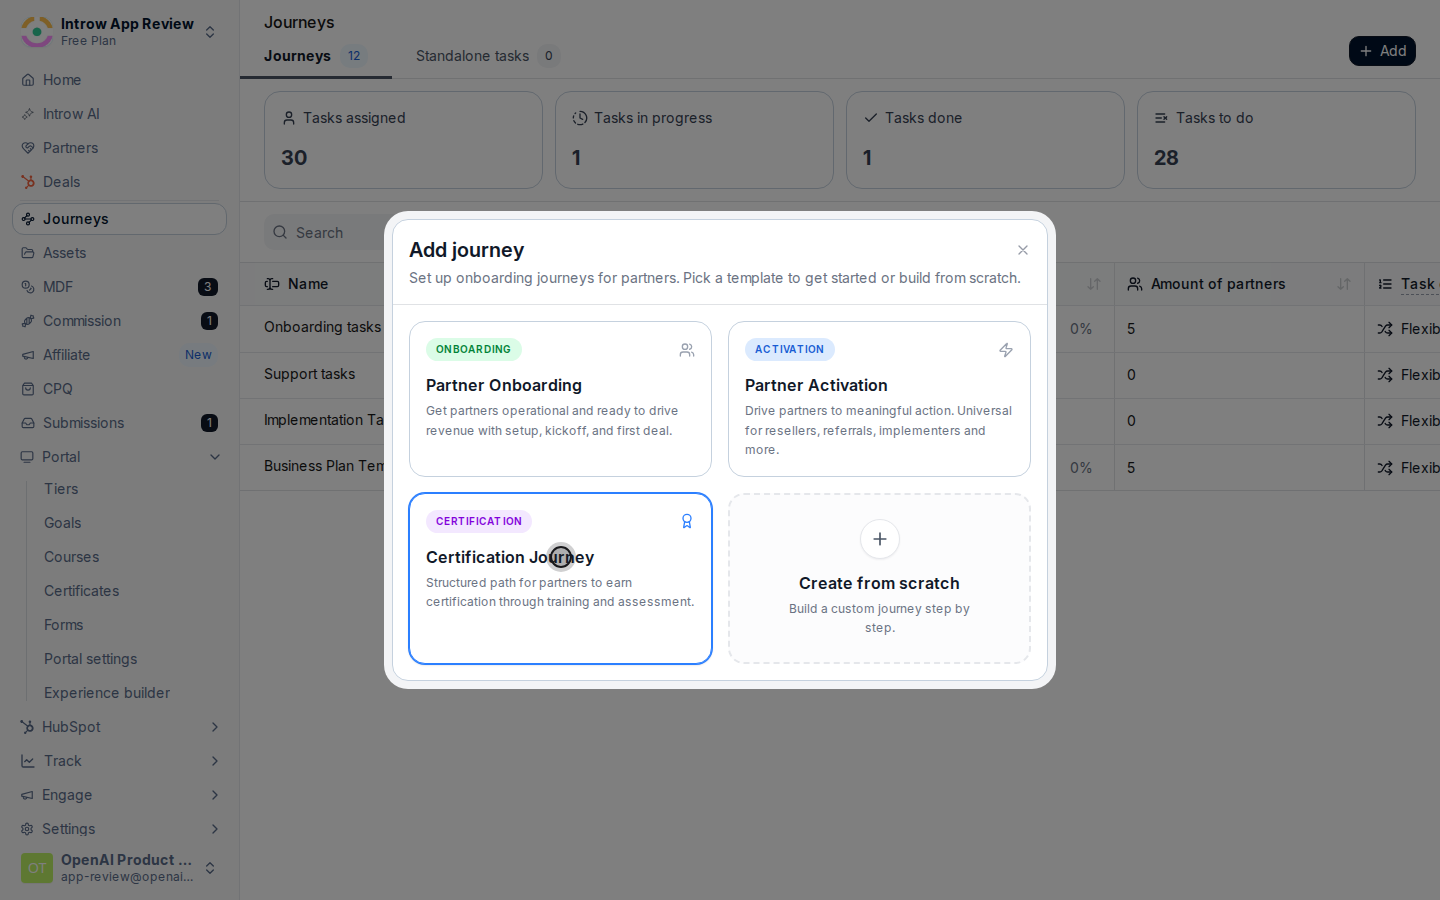Click the Journeys icon in the sidebar
The width and height of the screenshot is (1440, 900).
(x=28, y=219)
